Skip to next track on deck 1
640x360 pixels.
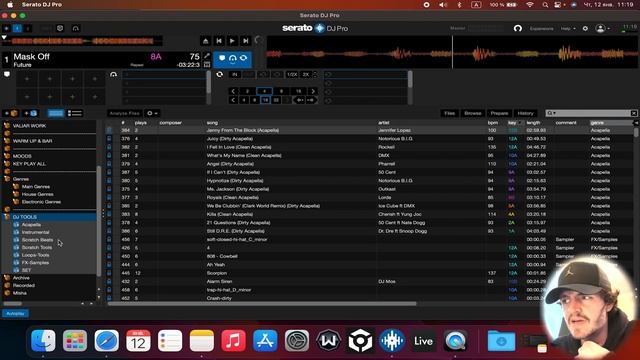tap(246, 41)
